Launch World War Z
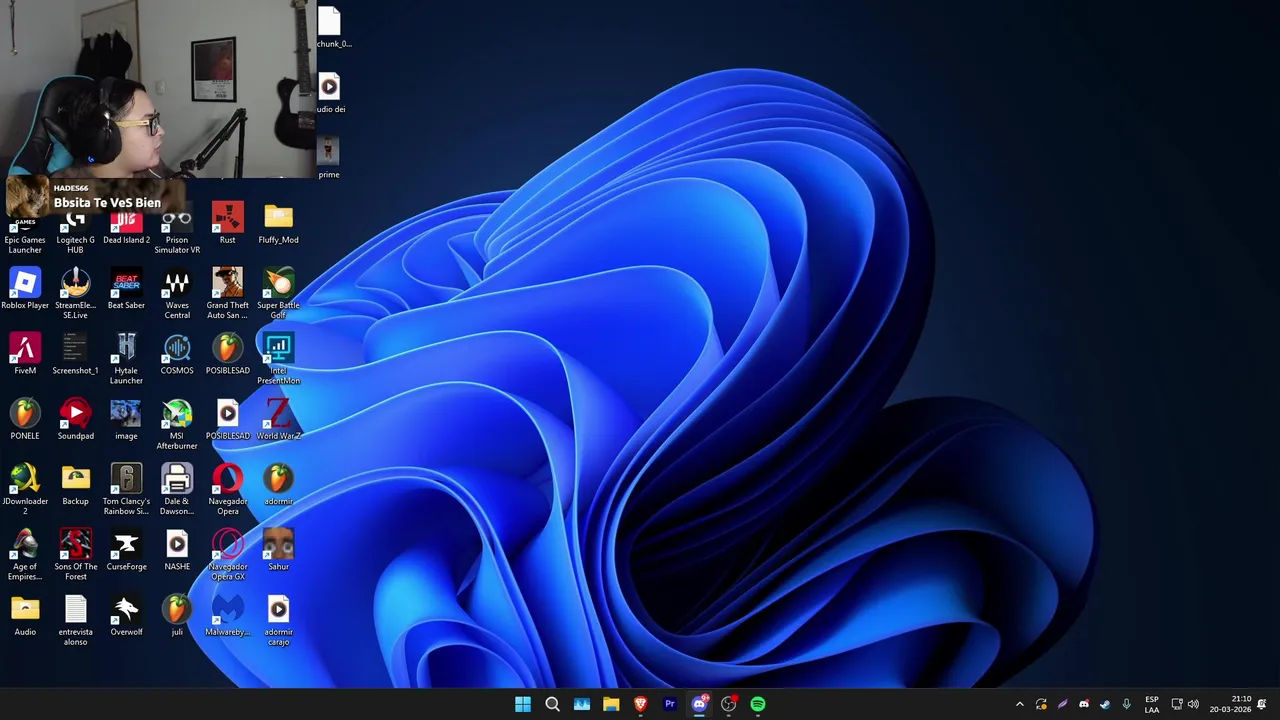Image resolution: width=1280 pixels, height=720 pixels. pyautogui.click(x=278, y=419)
